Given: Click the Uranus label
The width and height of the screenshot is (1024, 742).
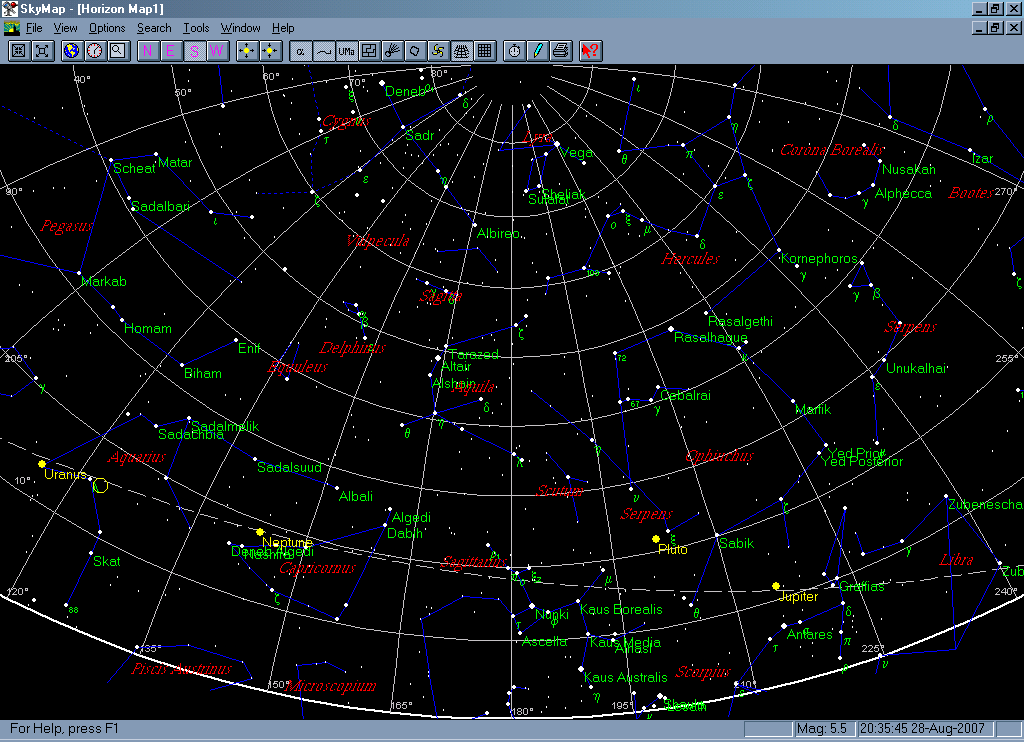Looking at the screenshot, I should [x=65, y=474].
